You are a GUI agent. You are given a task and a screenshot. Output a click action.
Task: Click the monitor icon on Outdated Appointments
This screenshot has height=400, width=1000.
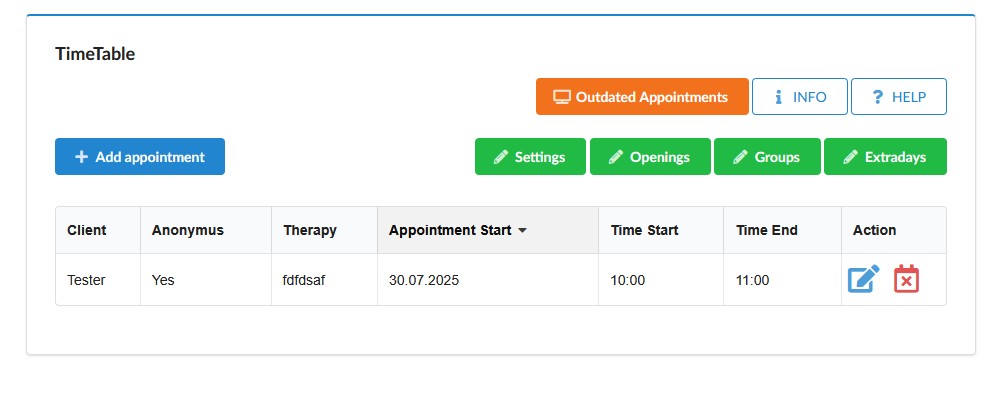click(561, 97)
